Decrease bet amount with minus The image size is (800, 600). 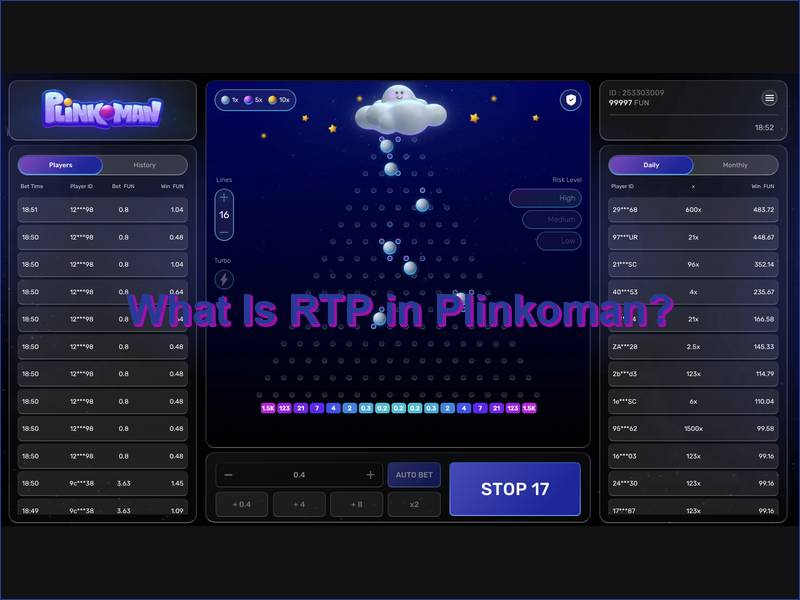coord(229,475)
